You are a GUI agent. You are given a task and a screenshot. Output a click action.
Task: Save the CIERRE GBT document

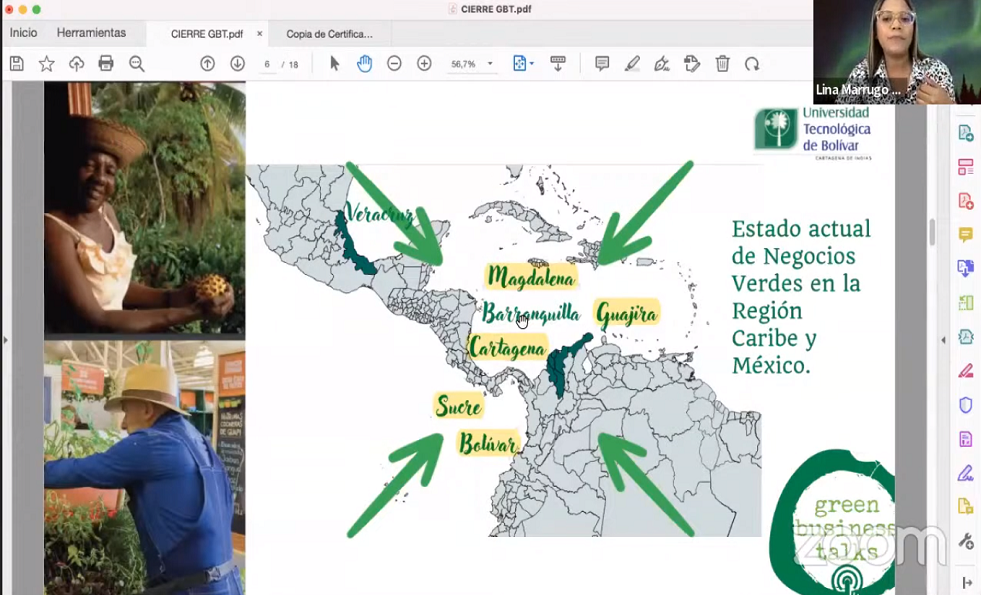coord(15,64)
